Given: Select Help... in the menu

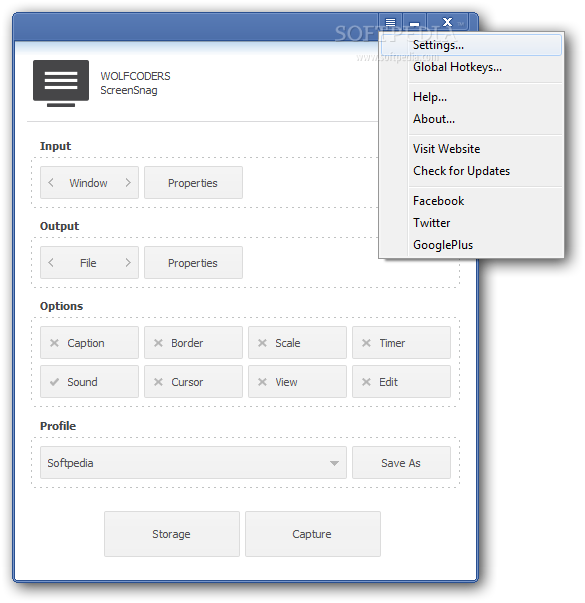Looking at the screenshot, I should coord(471,97).
